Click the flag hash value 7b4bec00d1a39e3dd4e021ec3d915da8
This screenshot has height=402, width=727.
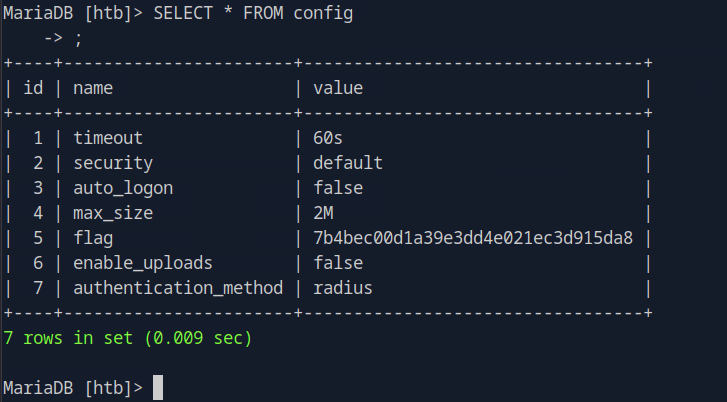pos(473,238)
